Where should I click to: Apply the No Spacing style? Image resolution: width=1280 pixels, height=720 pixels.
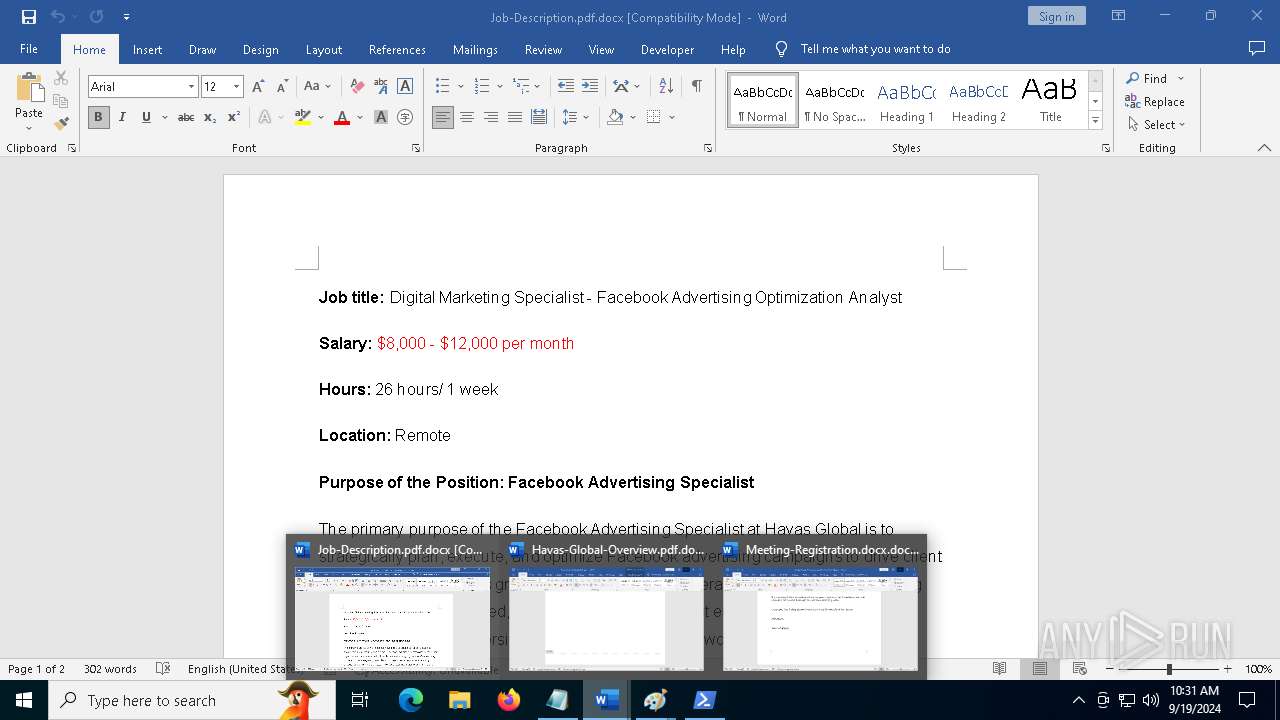click(x=835, y=101)
